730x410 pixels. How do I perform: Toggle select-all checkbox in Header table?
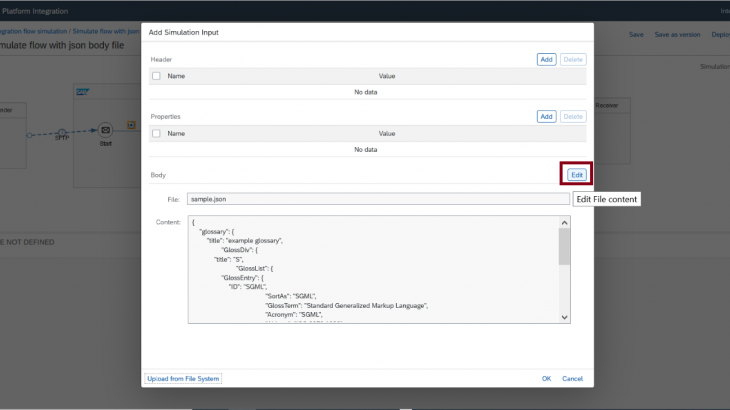pyautogui.click(x=156, y=76)
